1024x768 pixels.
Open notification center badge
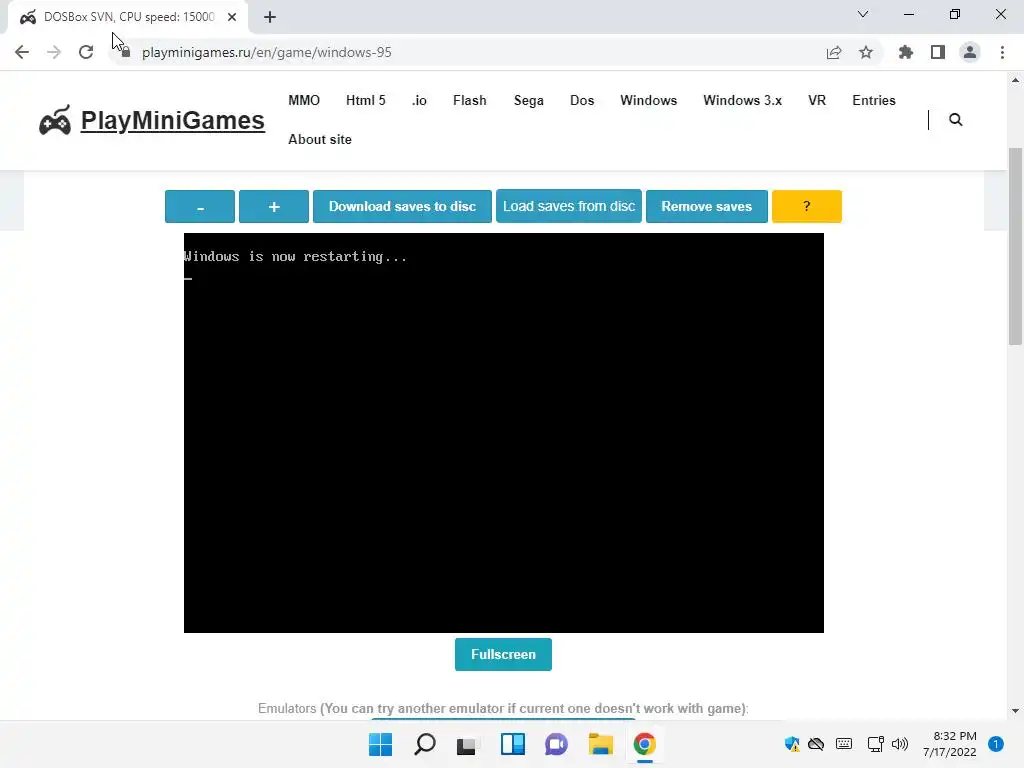[x=996, y=744]
